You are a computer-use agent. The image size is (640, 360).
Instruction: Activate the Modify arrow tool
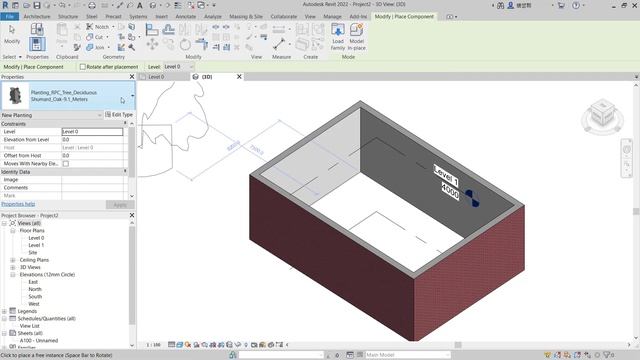[12, 34]
